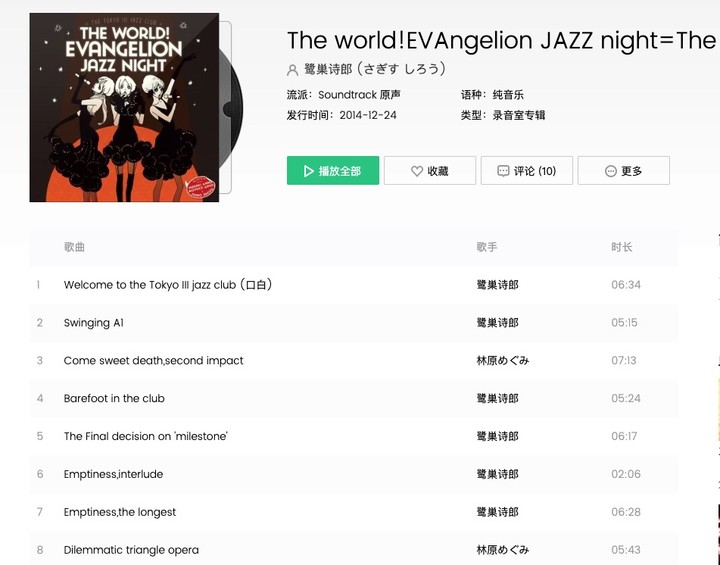Screen dimensions: 720x565
Task: Click 林原めぐみ artist on track 3
Action: point(503,361)
